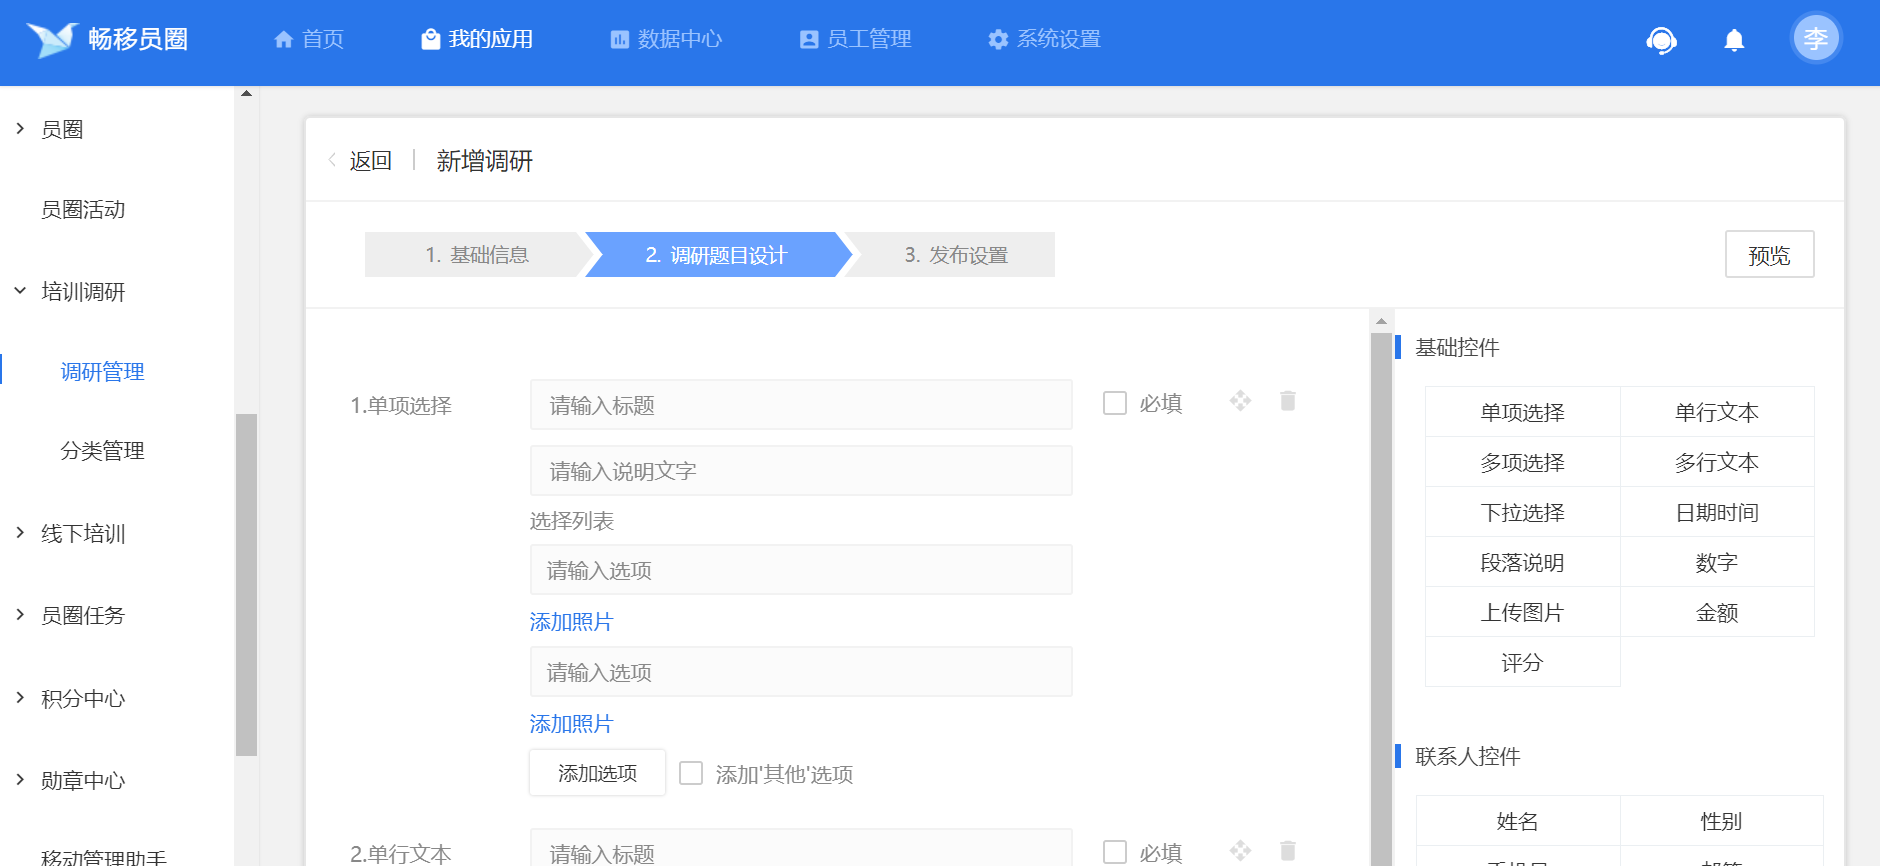Click the 添加选项 button
1880x866 pixels.
click(597, 773)
